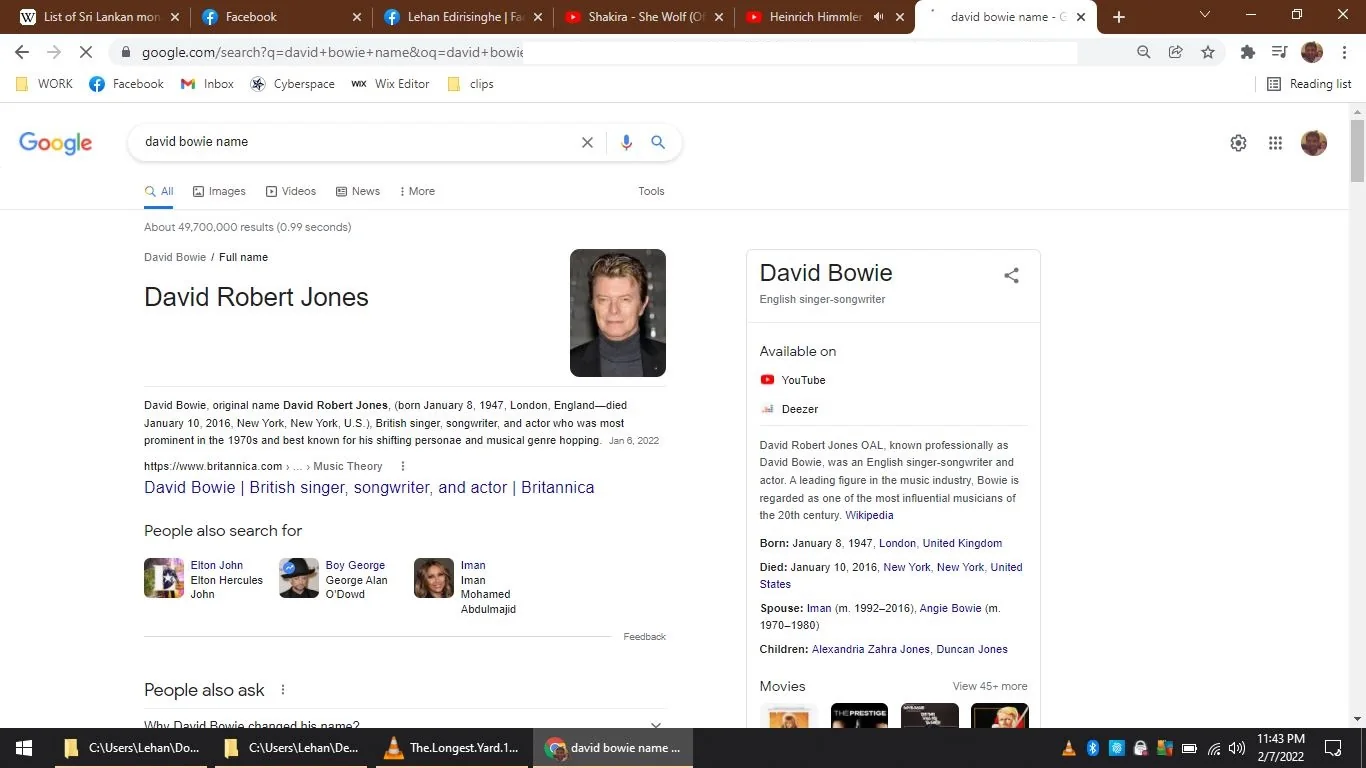Open the three-dot menu beside the Britannica URL
This screenshot has height=768, width=1366.
[403, 466]
